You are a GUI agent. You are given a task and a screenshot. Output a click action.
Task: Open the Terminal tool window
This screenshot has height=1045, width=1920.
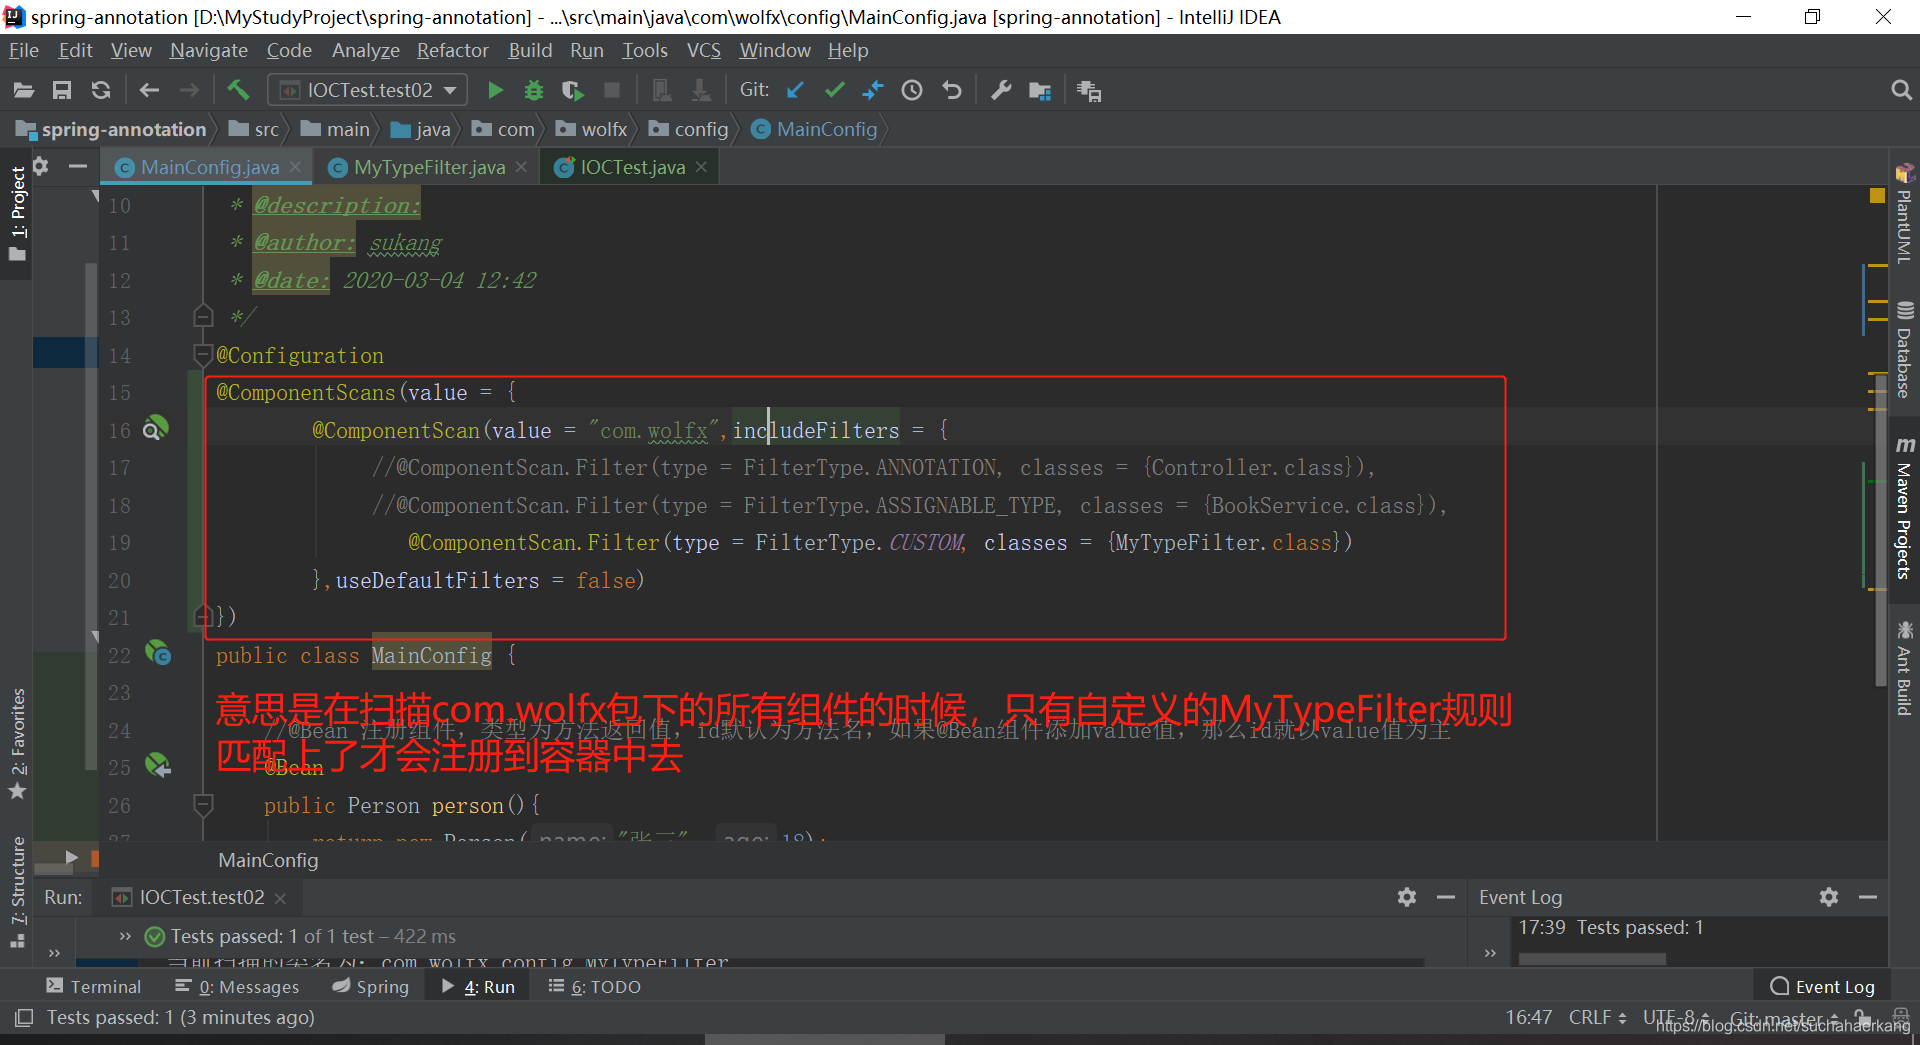94,986
